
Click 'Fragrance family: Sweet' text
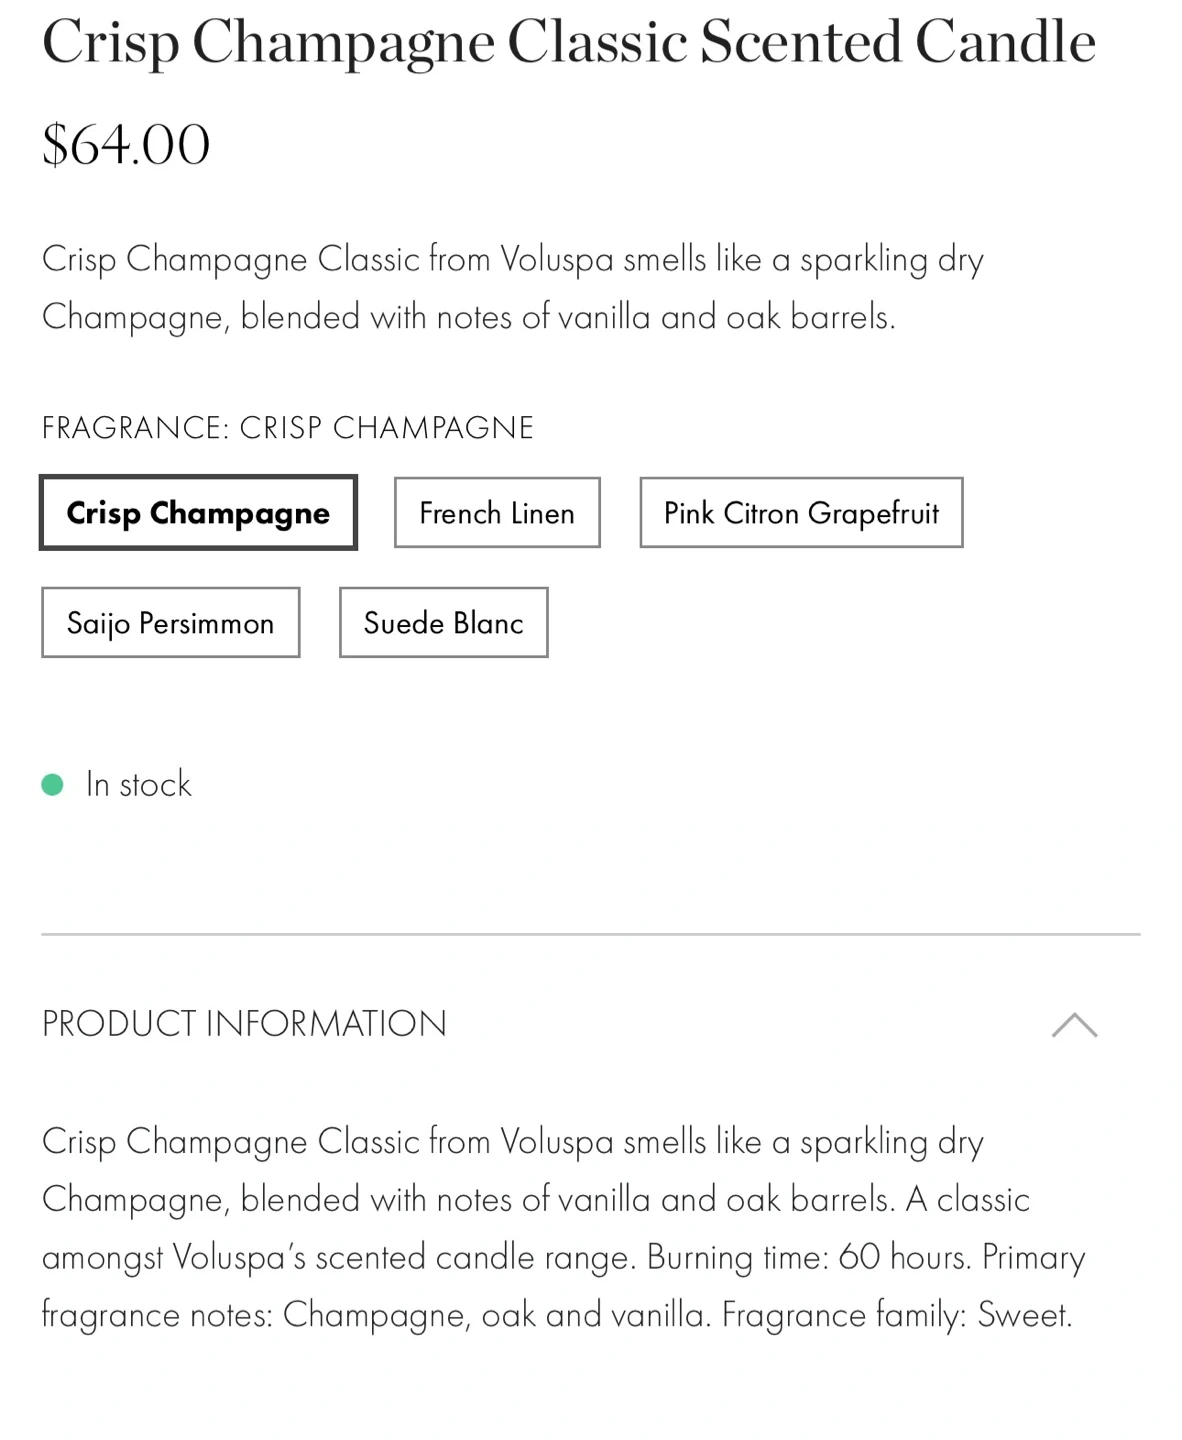pos(896,1315)
